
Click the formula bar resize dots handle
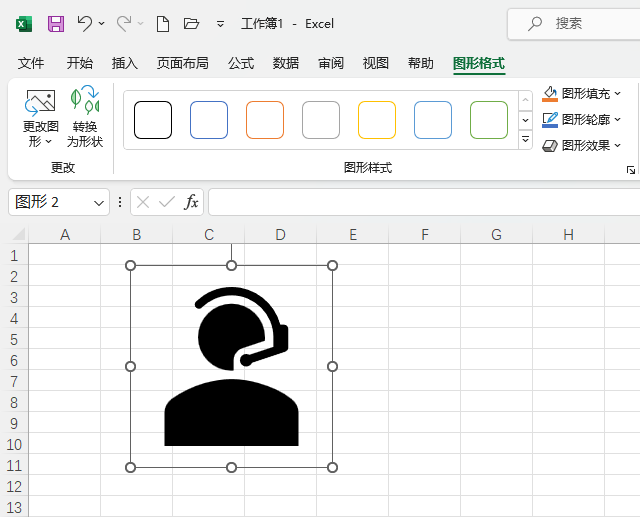120,202
